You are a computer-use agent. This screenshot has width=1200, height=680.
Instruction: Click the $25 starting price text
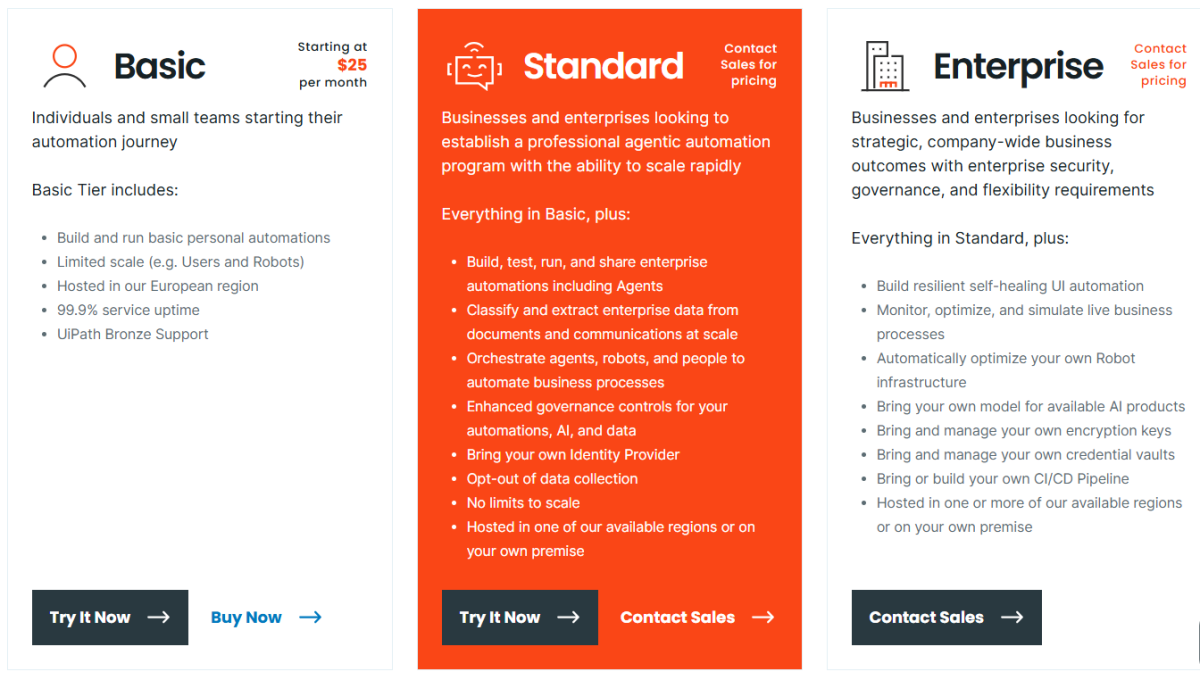tap(351, 65)
